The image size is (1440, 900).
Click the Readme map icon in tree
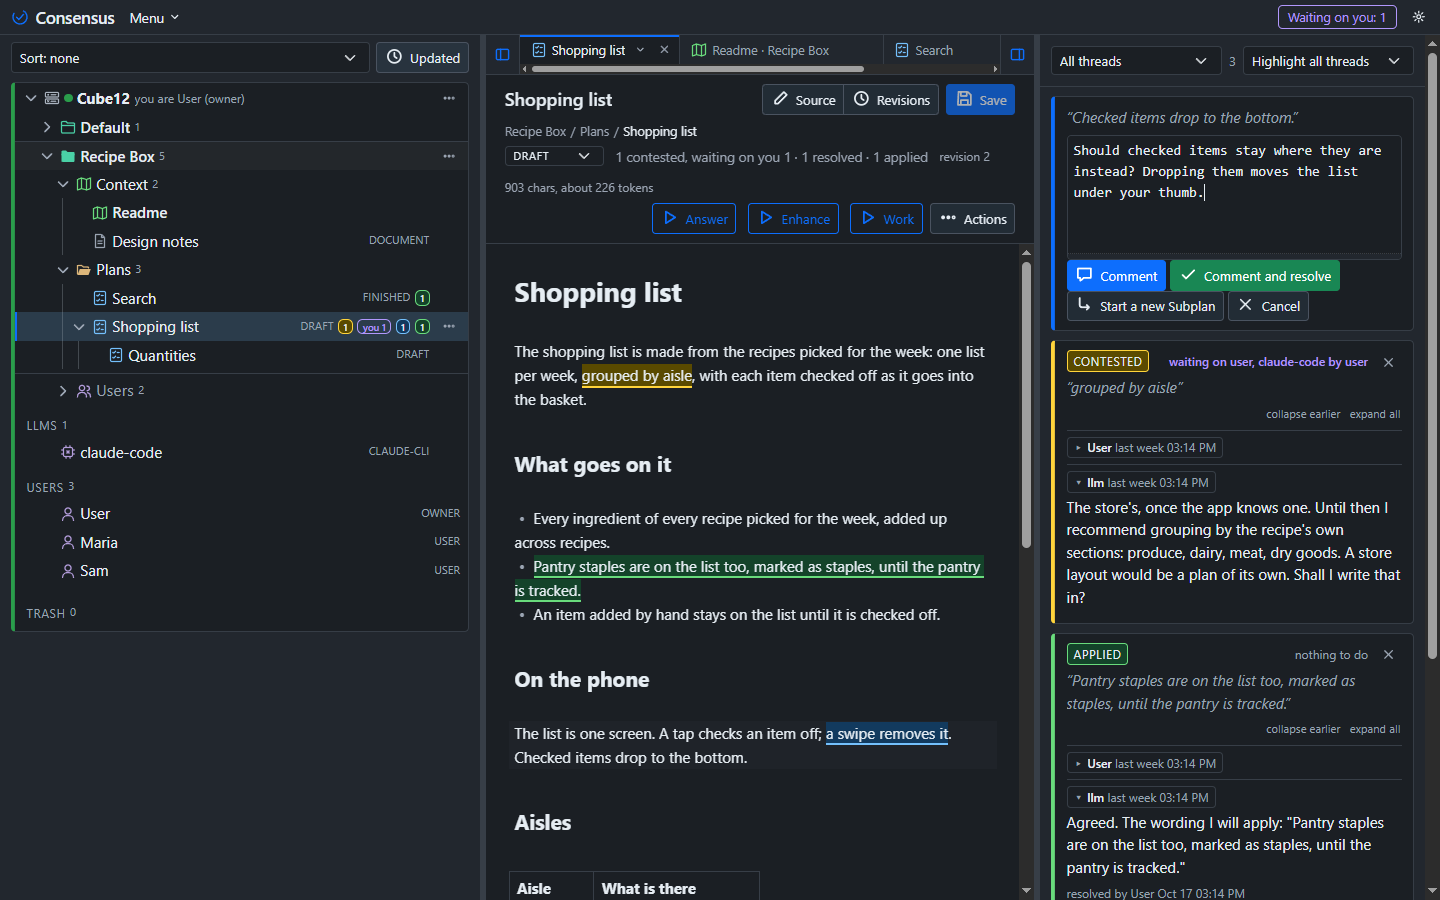(x=100, y=213)
